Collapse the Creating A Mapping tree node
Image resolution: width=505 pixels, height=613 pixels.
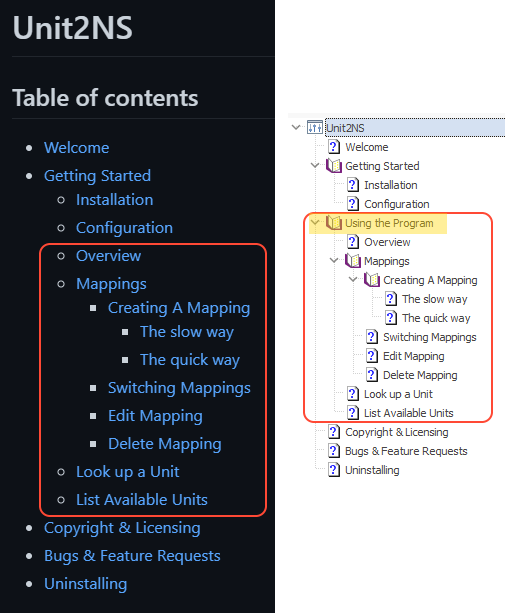click(x=353, y=280)
